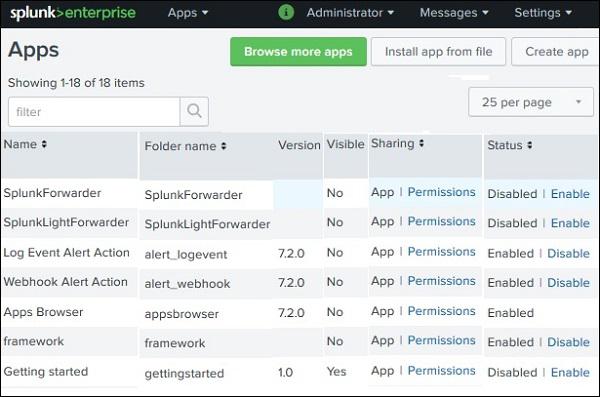Image resolution: width=600 pixels, height=397 pixels.
Task: Sort by Sharing column arrows
Action: [x=421, y=143]
